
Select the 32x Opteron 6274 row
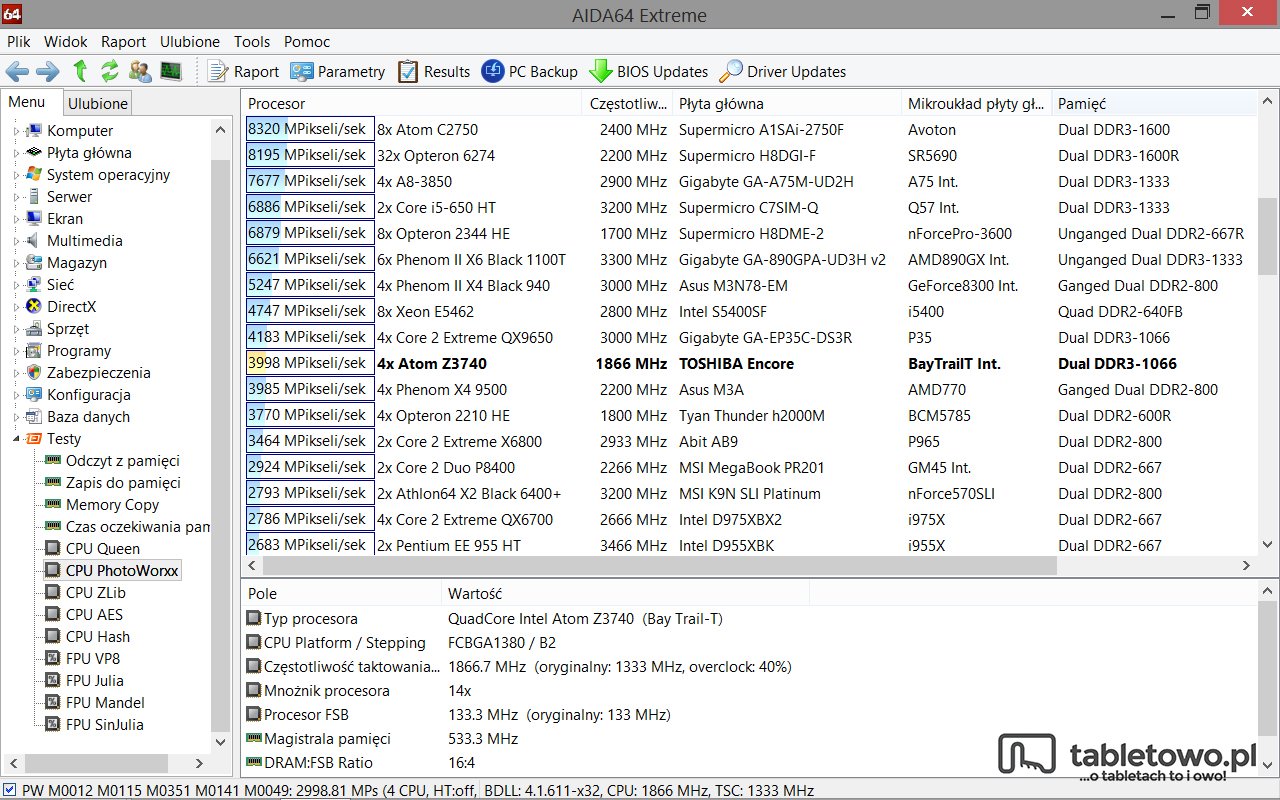(x=750, y=155)
